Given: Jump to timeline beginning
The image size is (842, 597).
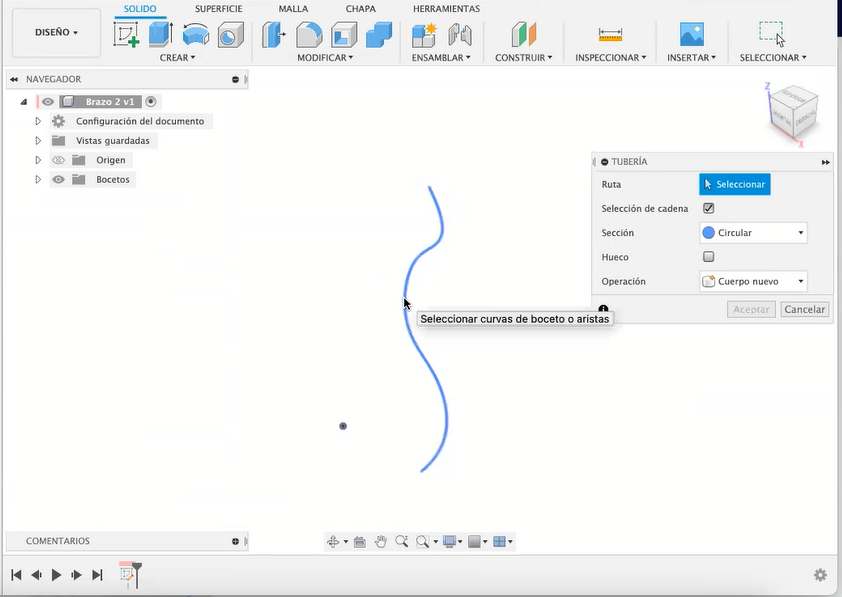Looking at the screenshot, I should point(16,575).
